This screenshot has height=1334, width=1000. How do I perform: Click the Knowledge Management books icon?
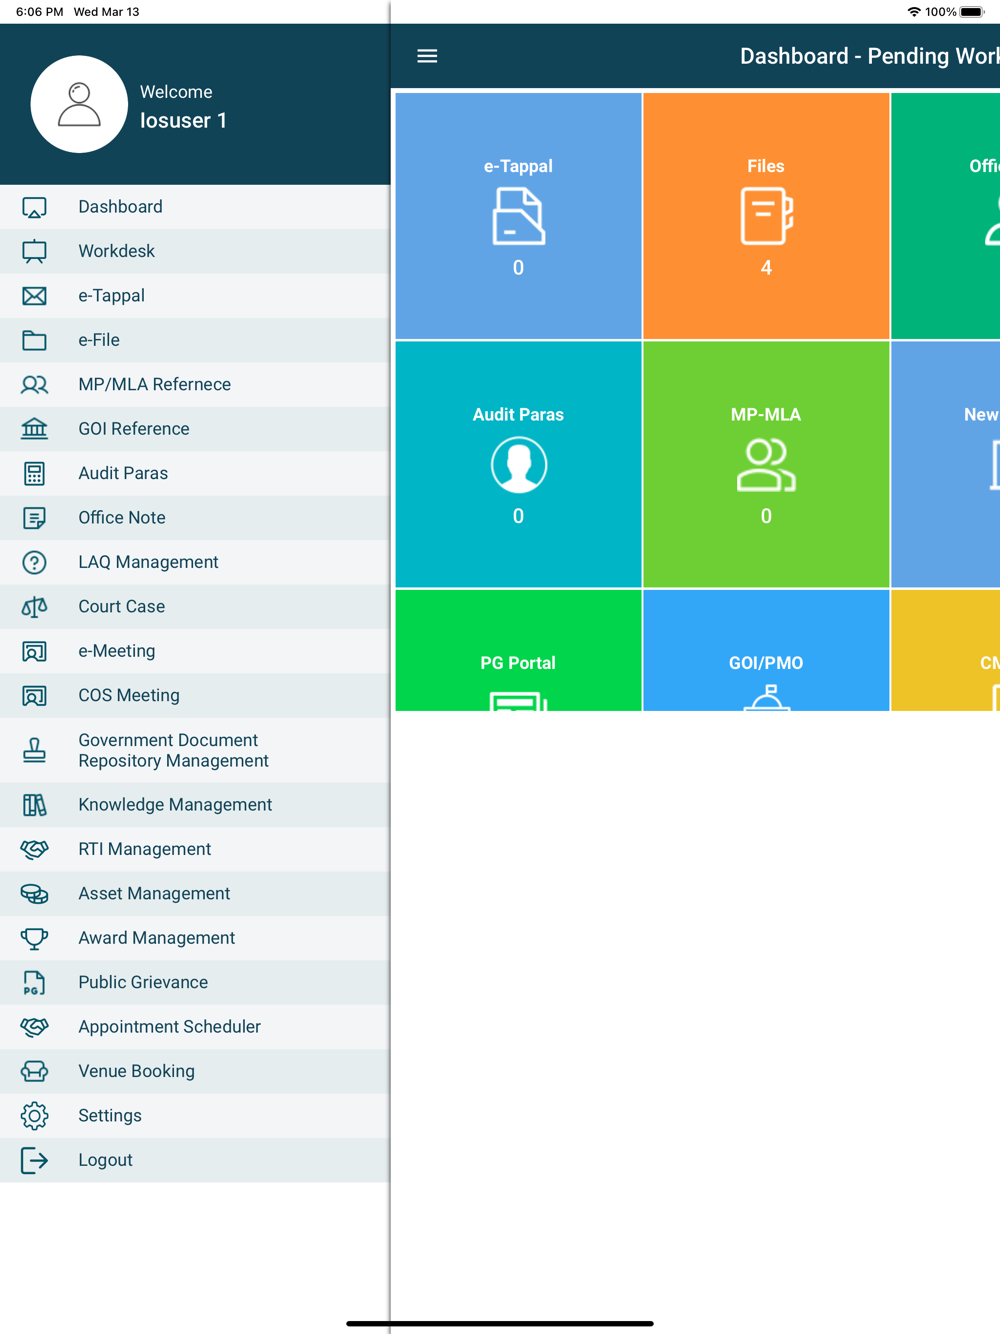[34, 805]
